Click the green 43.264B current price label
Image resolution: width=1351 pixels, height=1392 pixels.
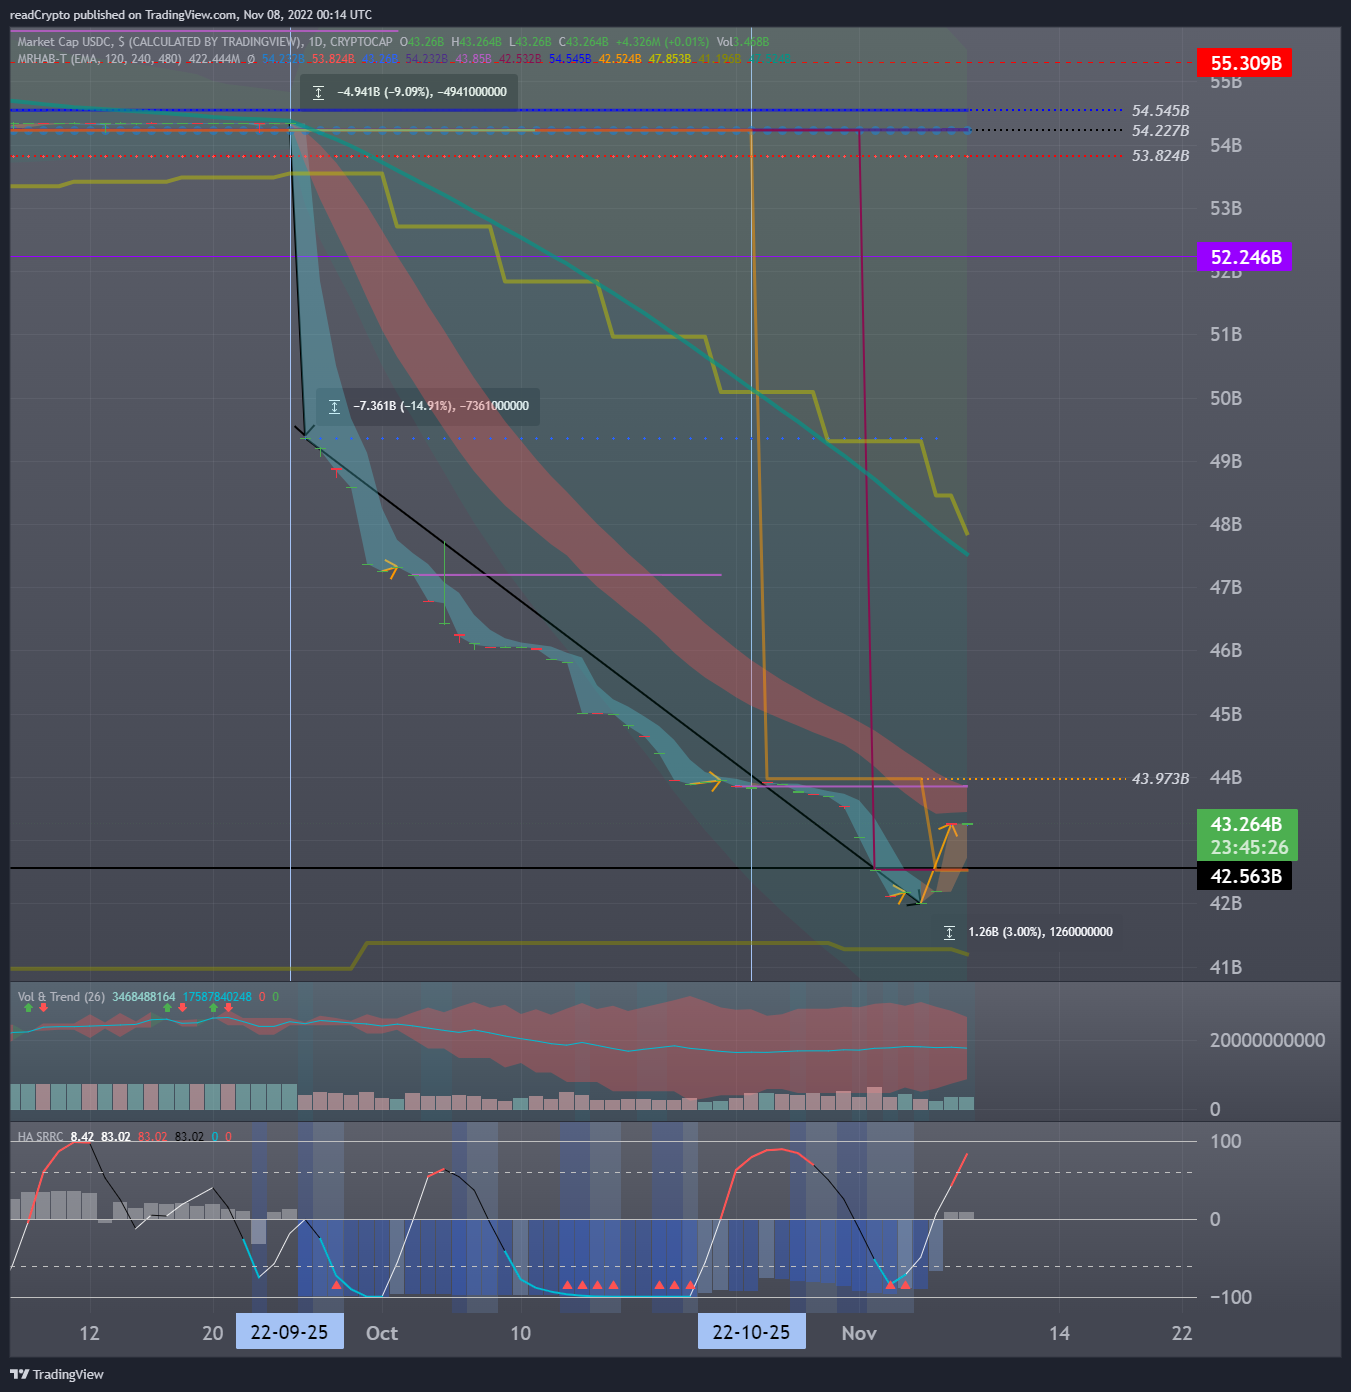[x=1246, y=824]
